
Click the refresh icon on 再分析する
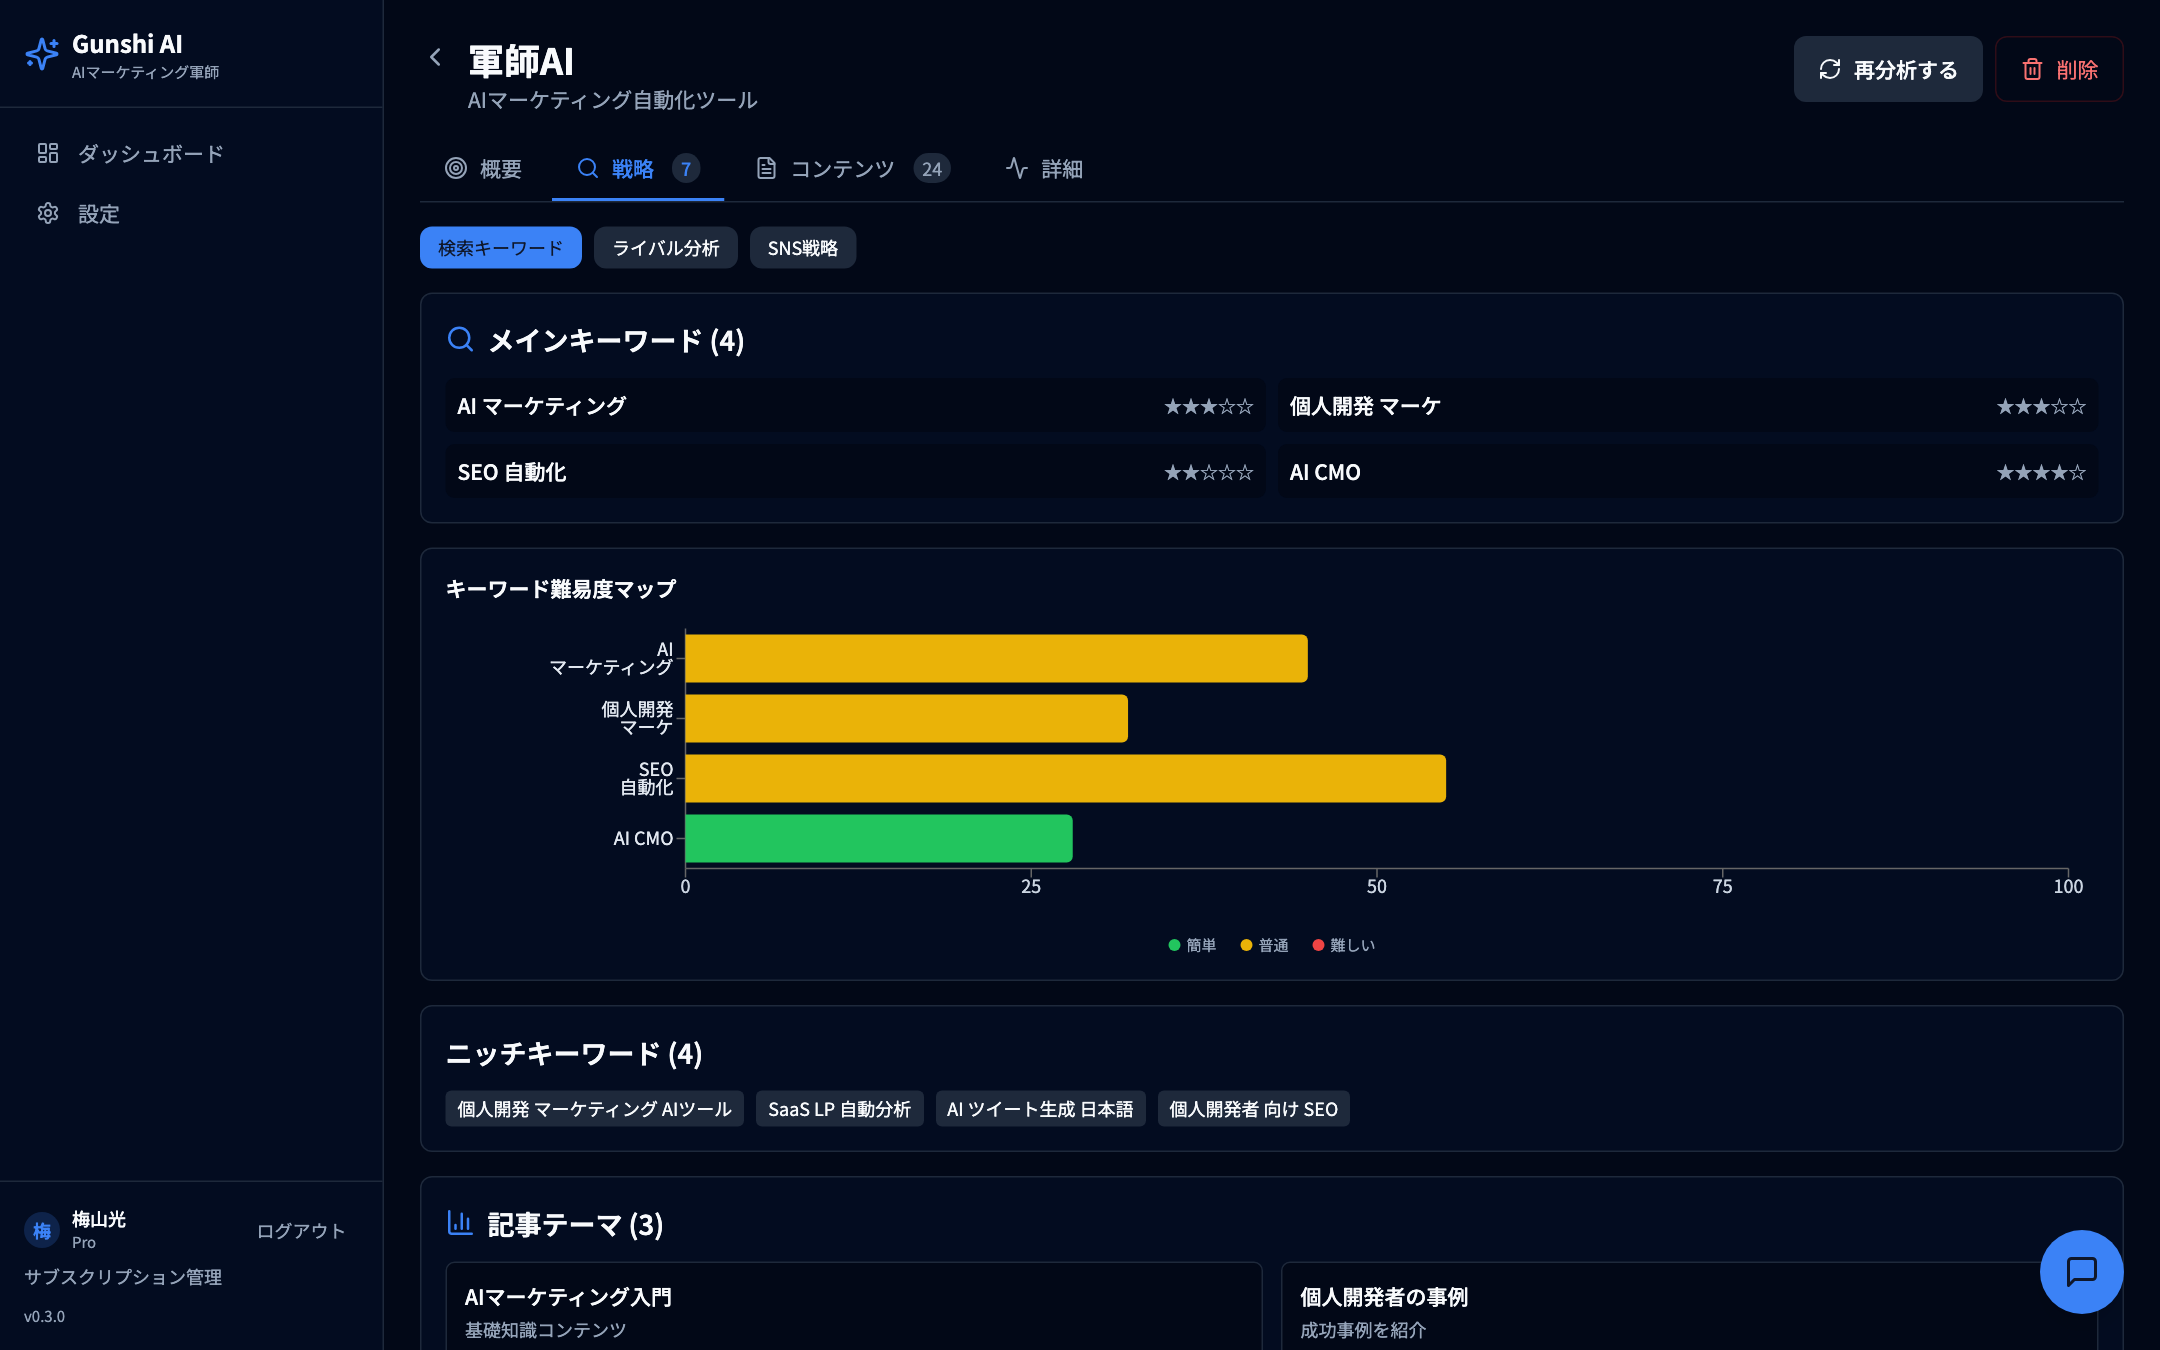(1829, 69)
